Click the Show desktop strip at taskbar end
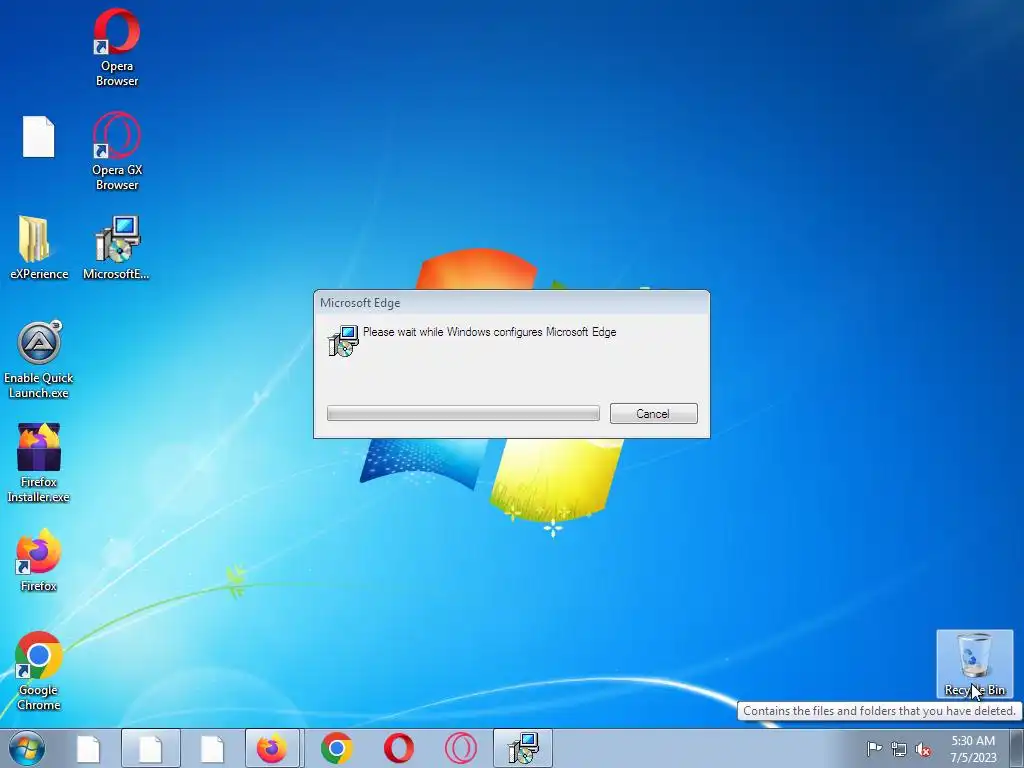The image size is (1024, 768). (x=1017, y=748)
